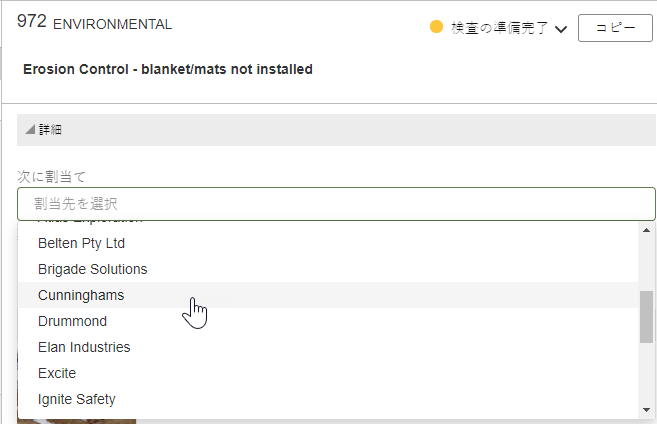Collapse the 詳細 section triangle
657x424 pixels.
tap(30, 129)
